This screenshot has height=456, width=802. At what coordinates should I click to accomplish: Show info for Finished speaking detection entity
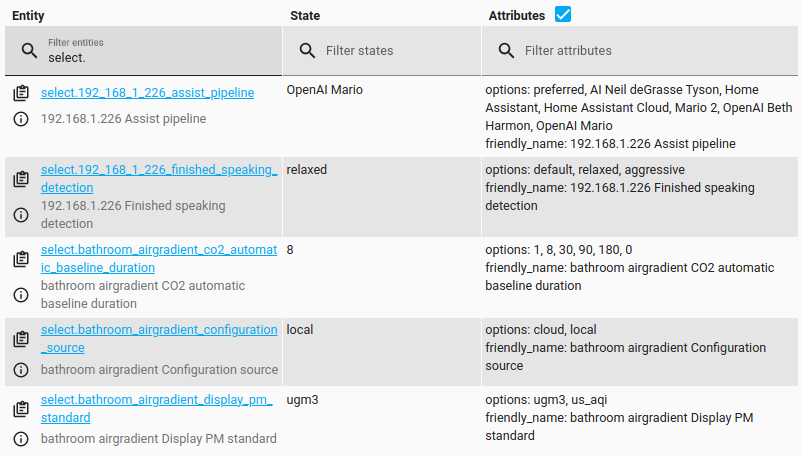tap(21, 215)
